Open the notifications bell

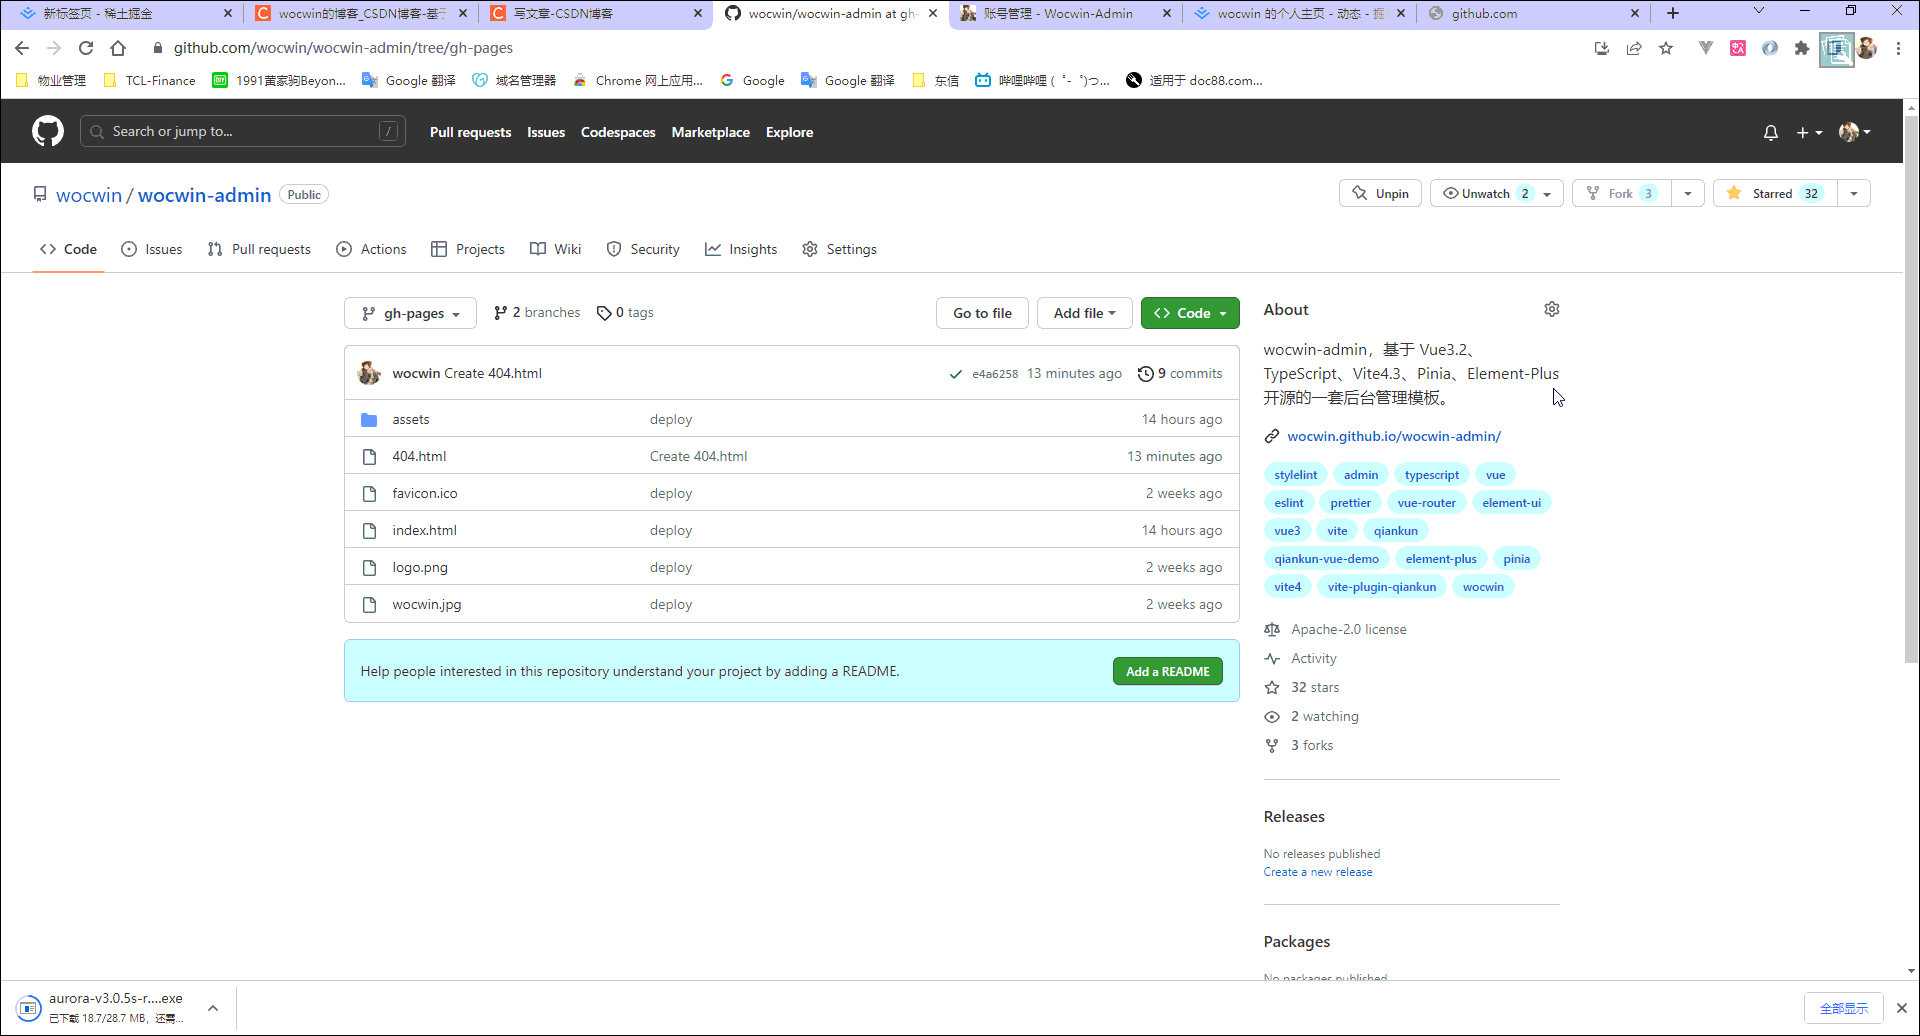1771,132
